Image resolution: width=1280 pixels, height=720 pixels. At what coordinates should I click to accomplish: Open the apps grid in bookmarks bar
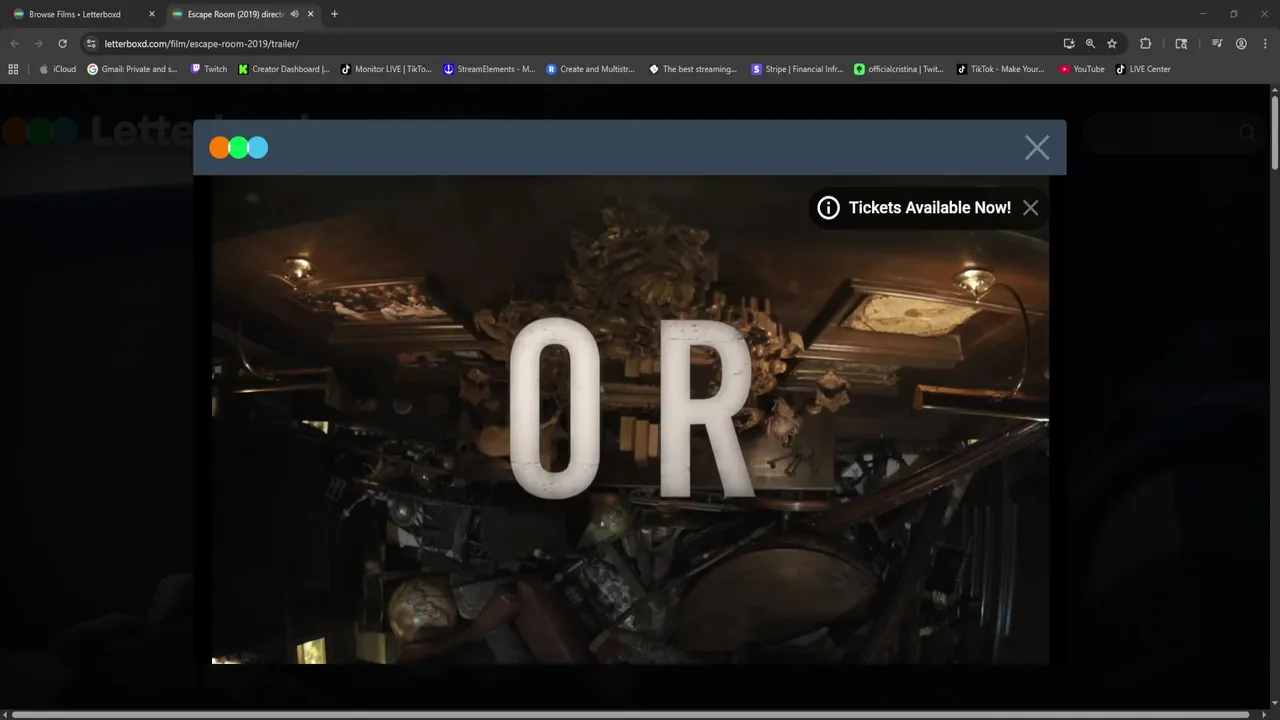click(13, 69)
